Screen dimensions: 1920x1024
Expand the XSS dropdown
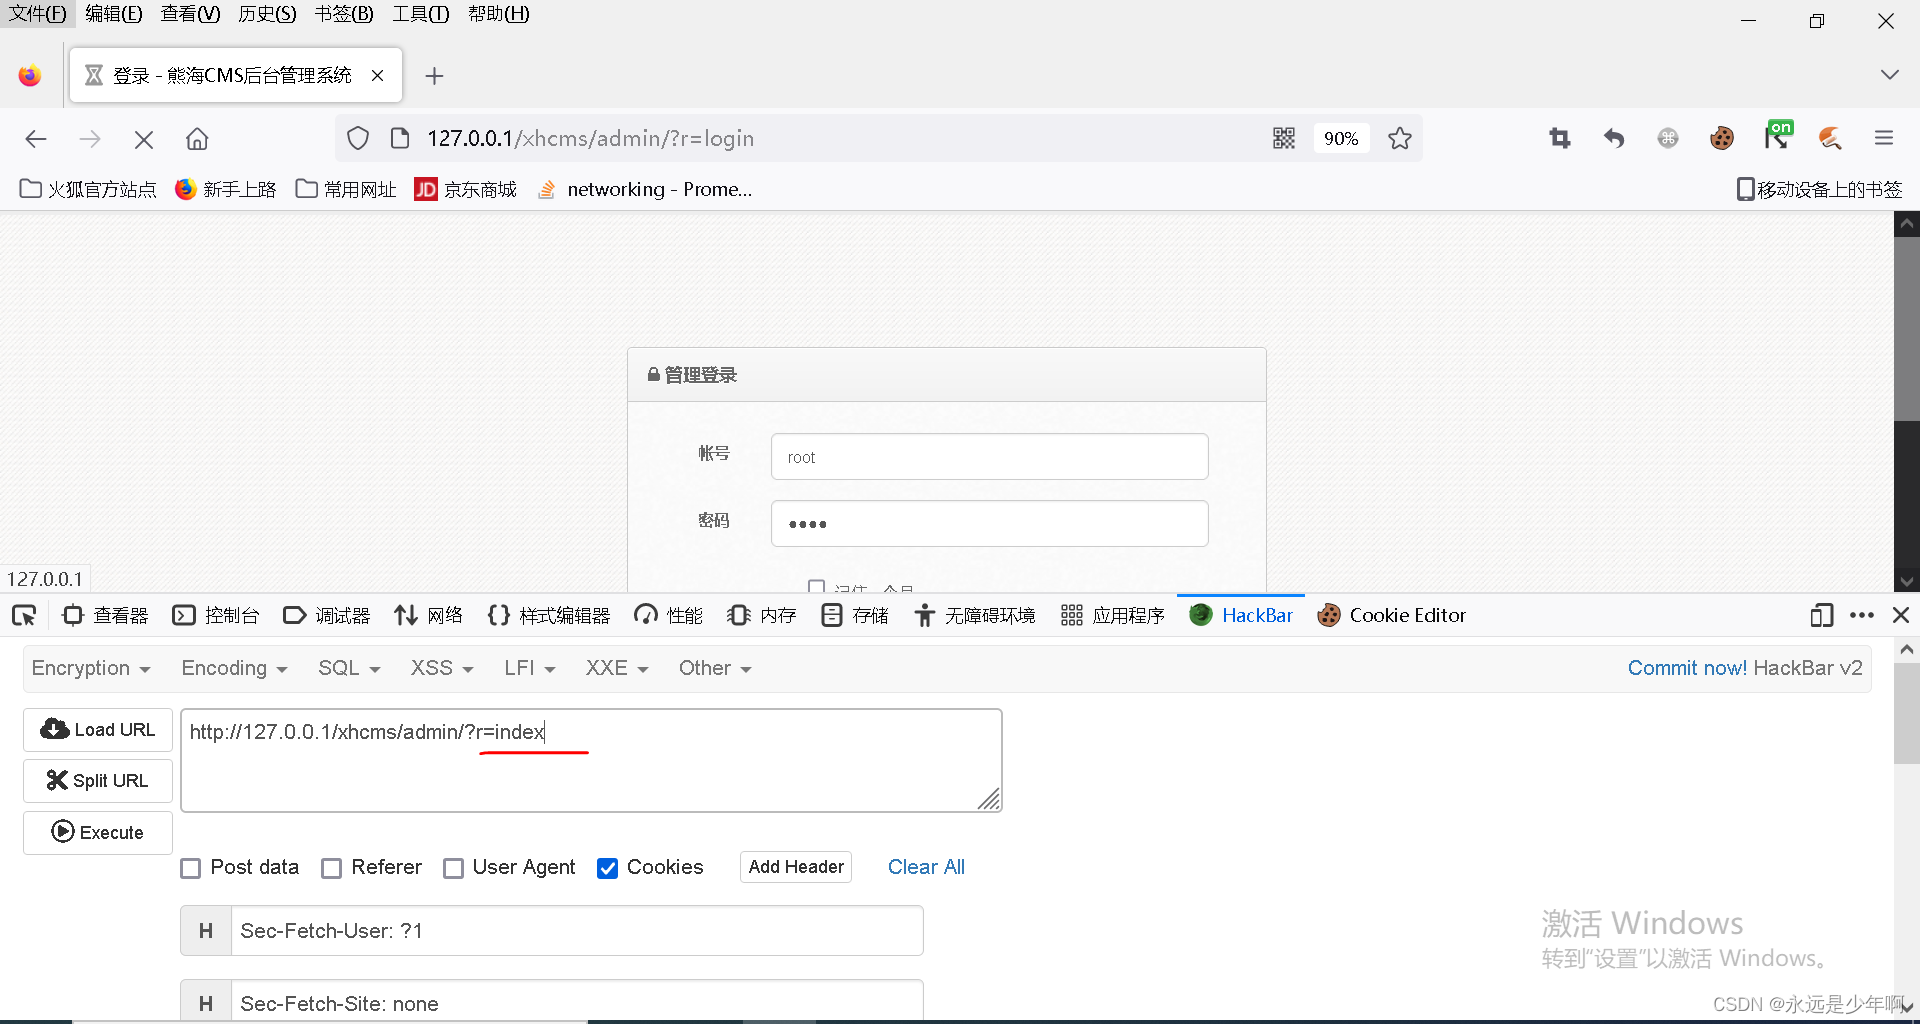[x=442, y=668]
